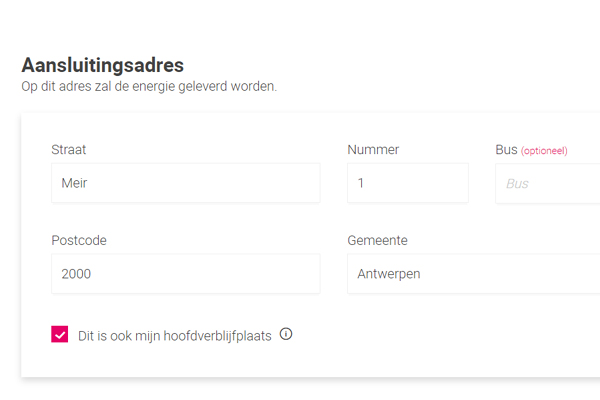Image resolution: width=600 pixels, height=400 pixels.
Task: Uncheck the hoofdverblijfplaats checkbox
Action: pyautogui.click(x=60, y=334)
